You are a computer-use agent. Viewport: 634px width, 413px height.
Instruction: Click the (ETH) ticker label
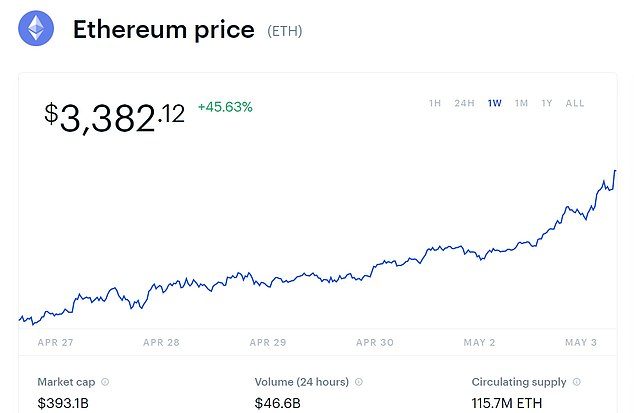click(x=284, y=31)
